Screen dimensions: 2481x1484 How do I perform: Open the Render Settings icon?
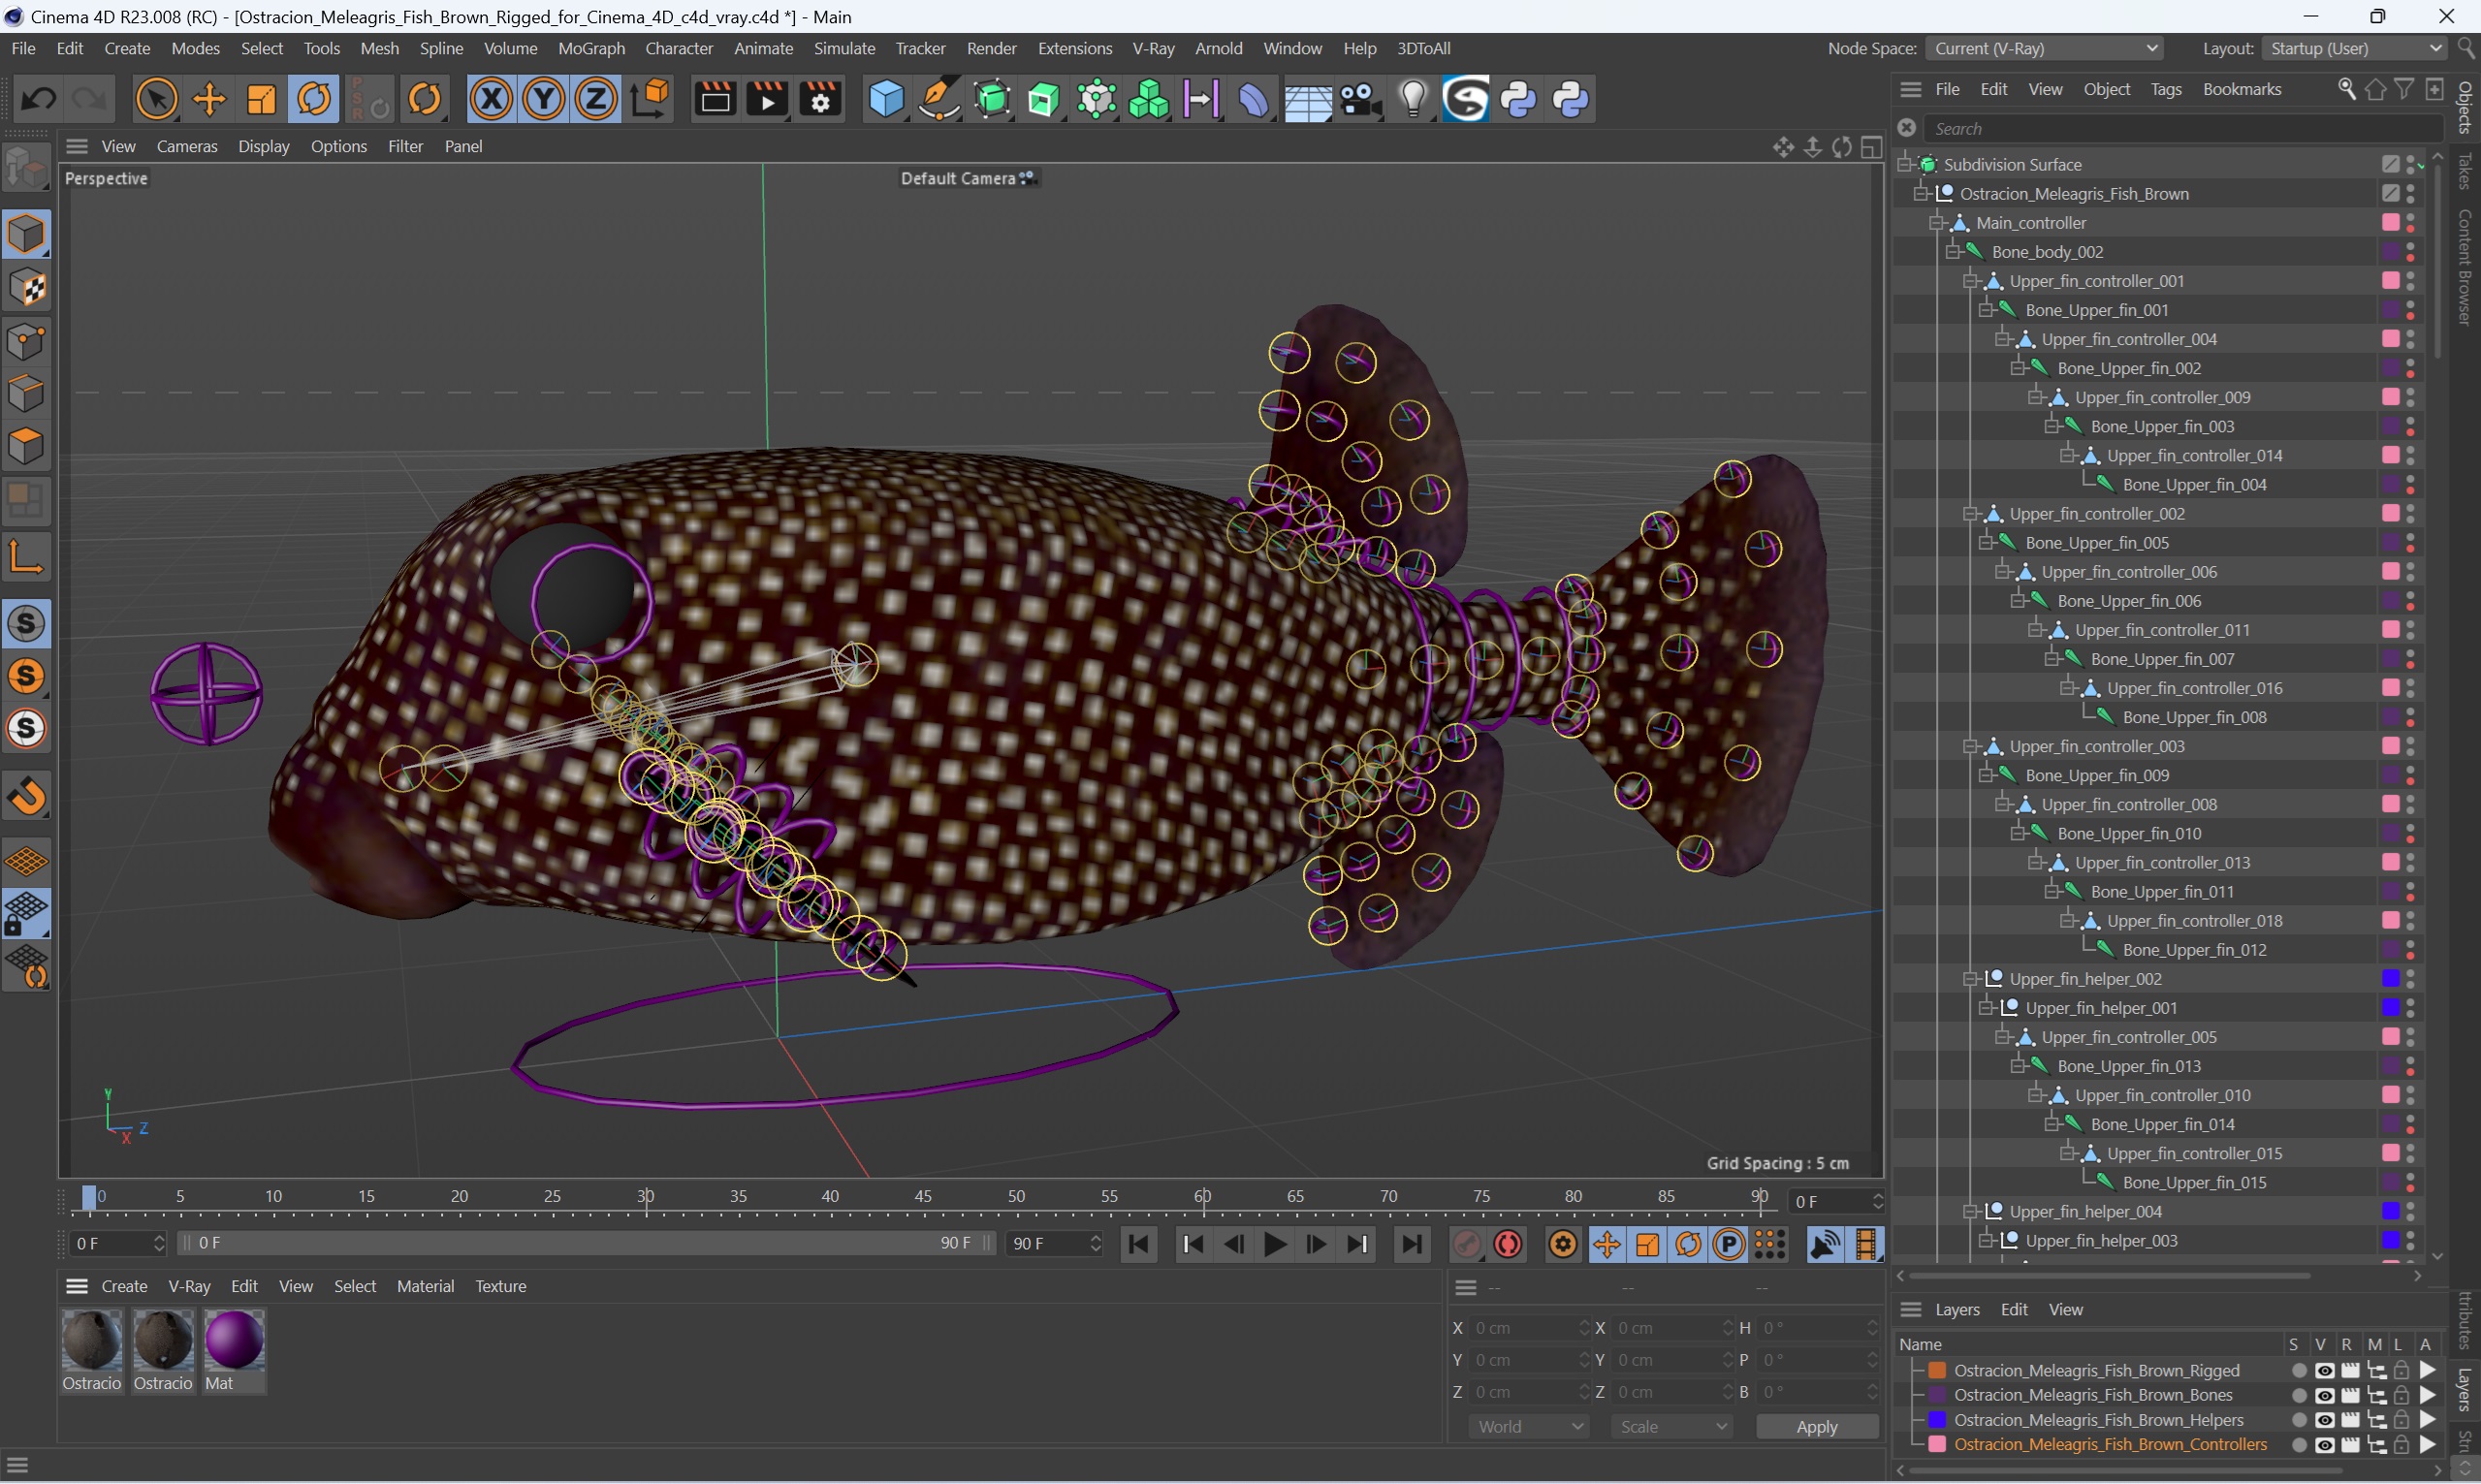click(820, 99)
